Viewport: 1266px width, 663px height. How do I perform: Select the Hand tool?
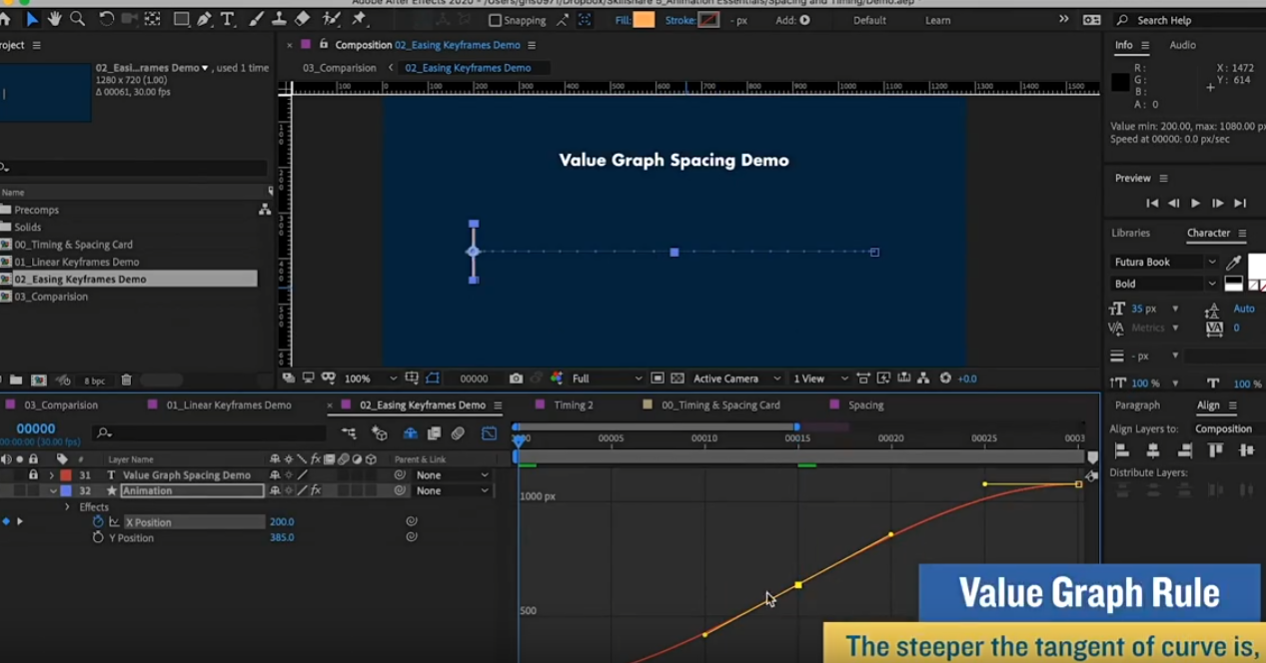tap(54, 19)
